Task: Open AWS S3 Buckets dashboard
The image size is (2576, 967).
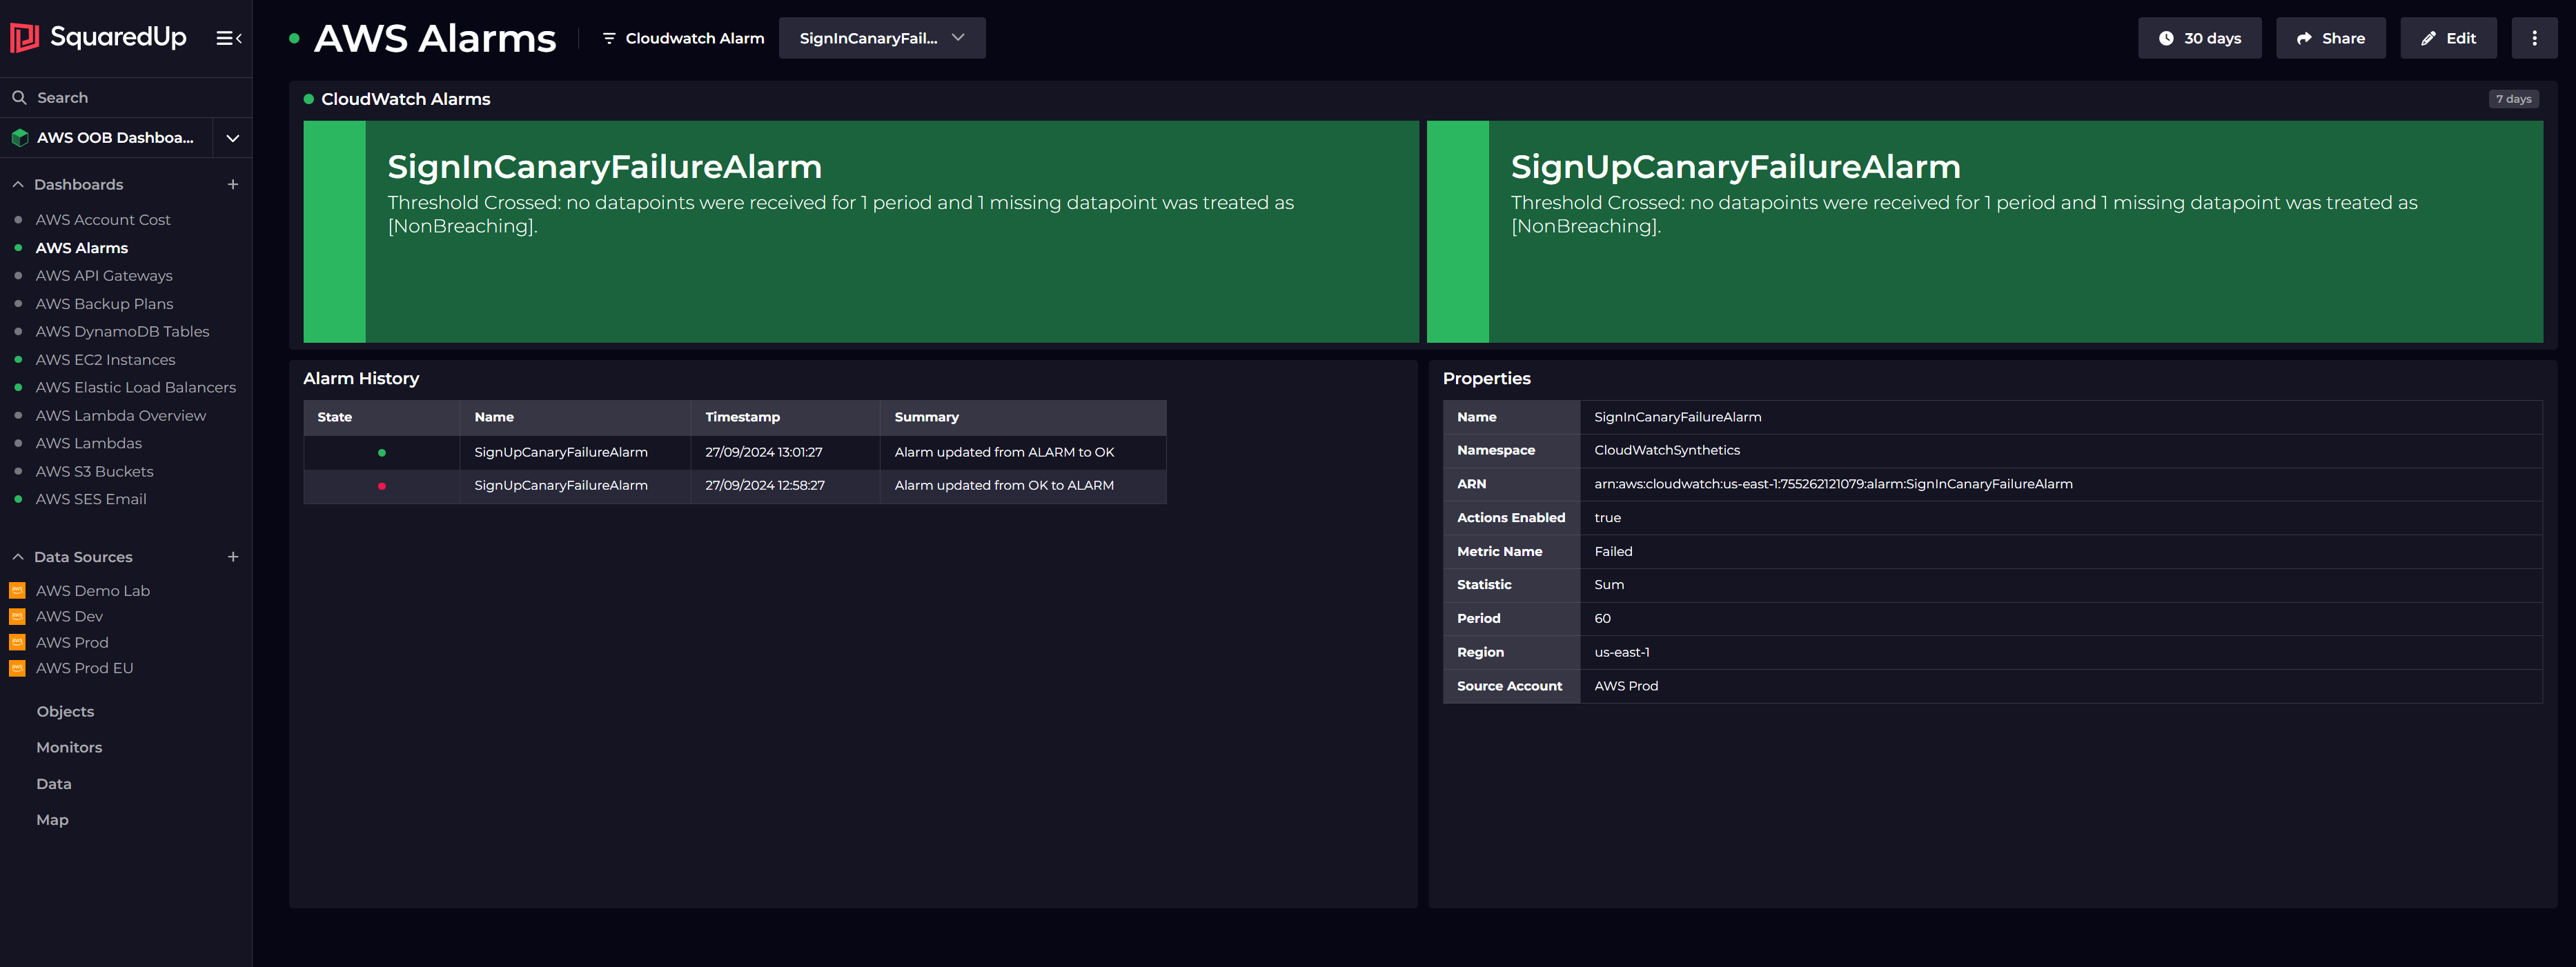Action: click(94, 471)
